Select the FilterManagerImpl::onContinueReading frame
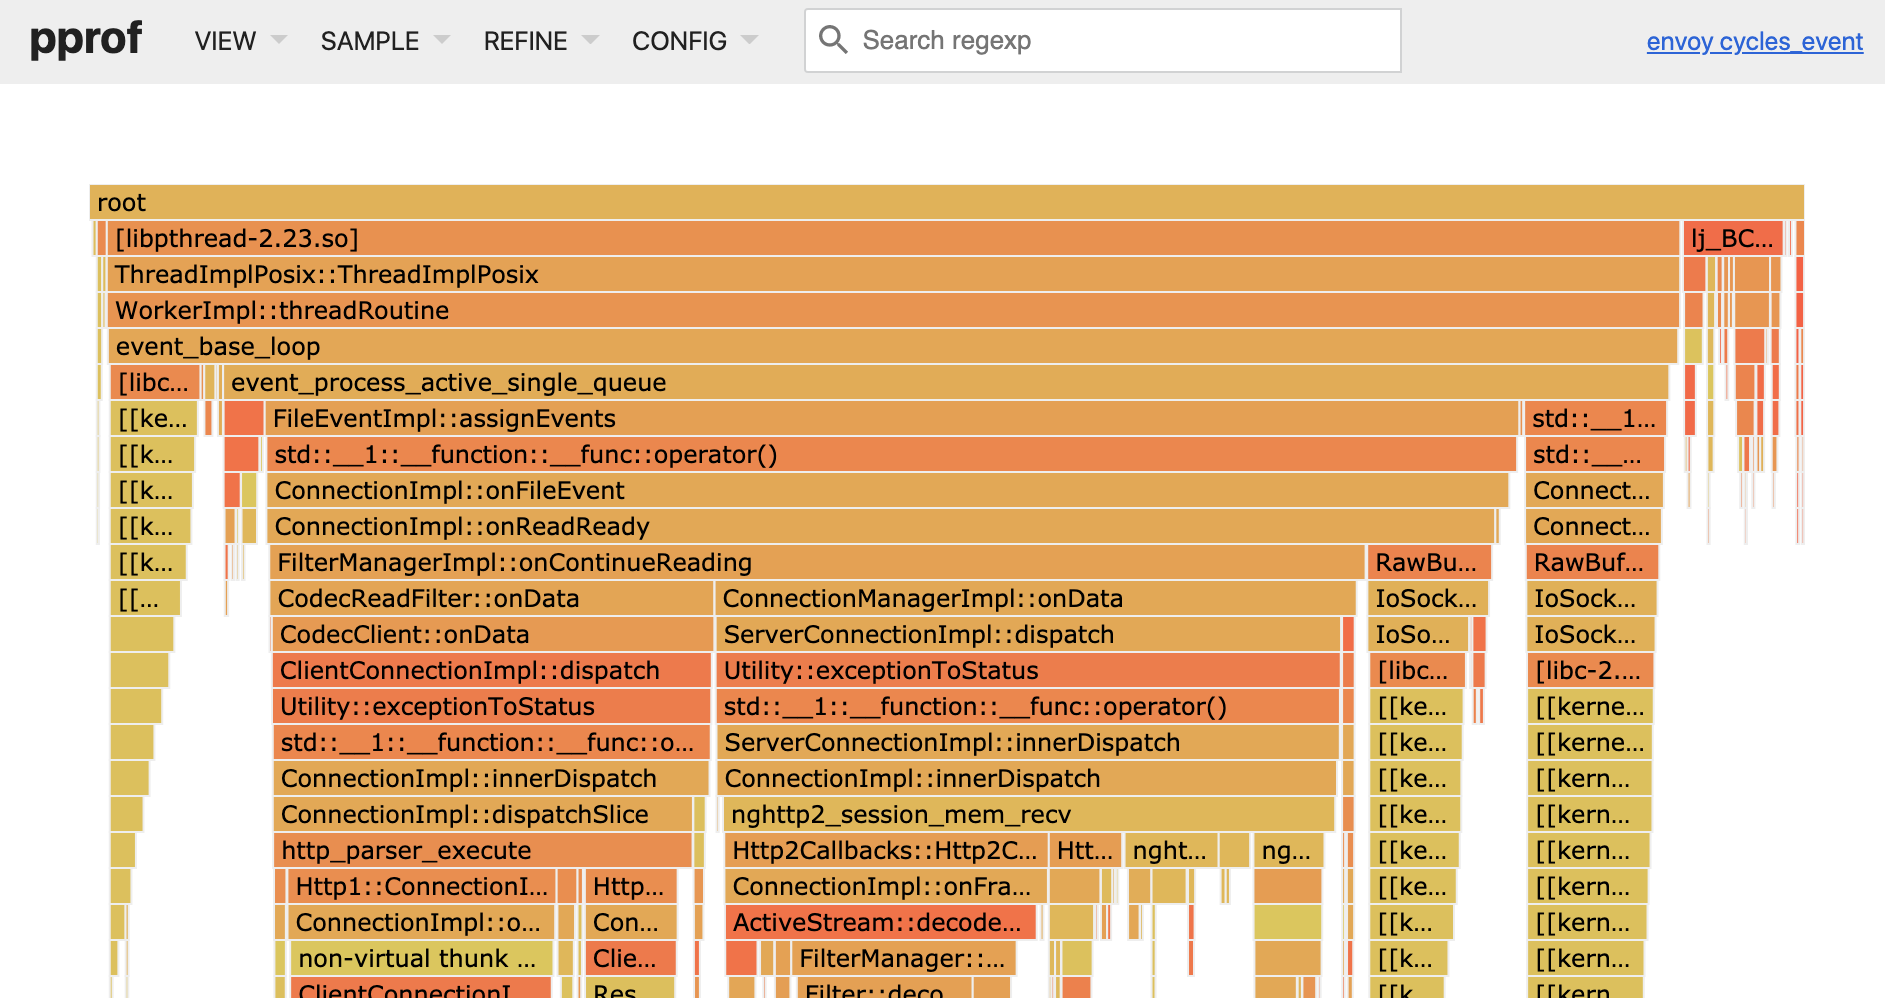The height and width of the screenshot is (998, 1885). point(817,562)
